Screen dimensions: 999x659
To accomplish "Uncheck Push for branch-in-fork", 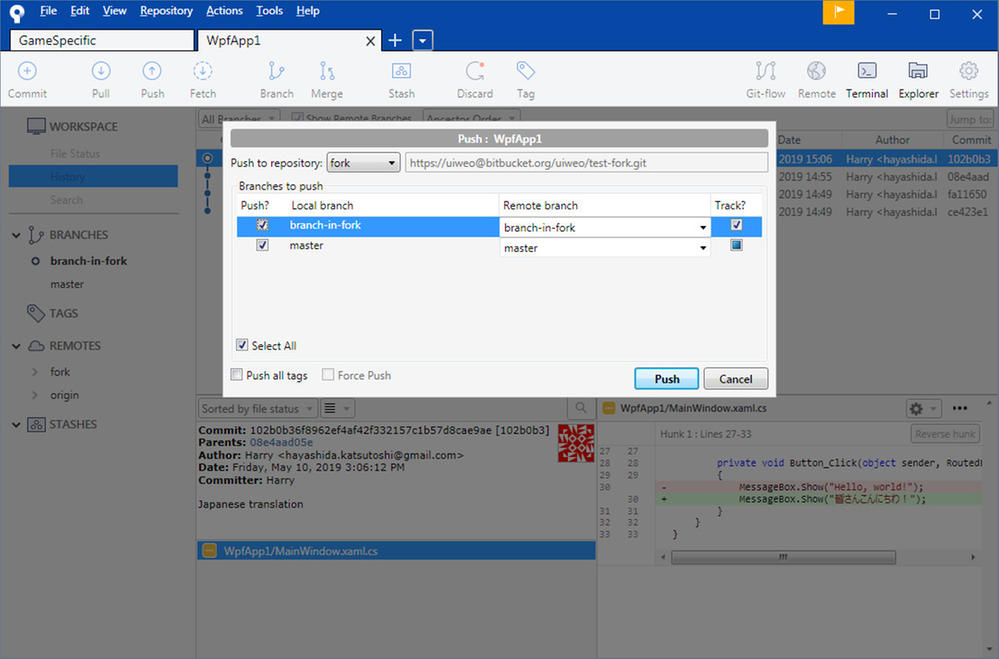I will (x=262, y=226).
